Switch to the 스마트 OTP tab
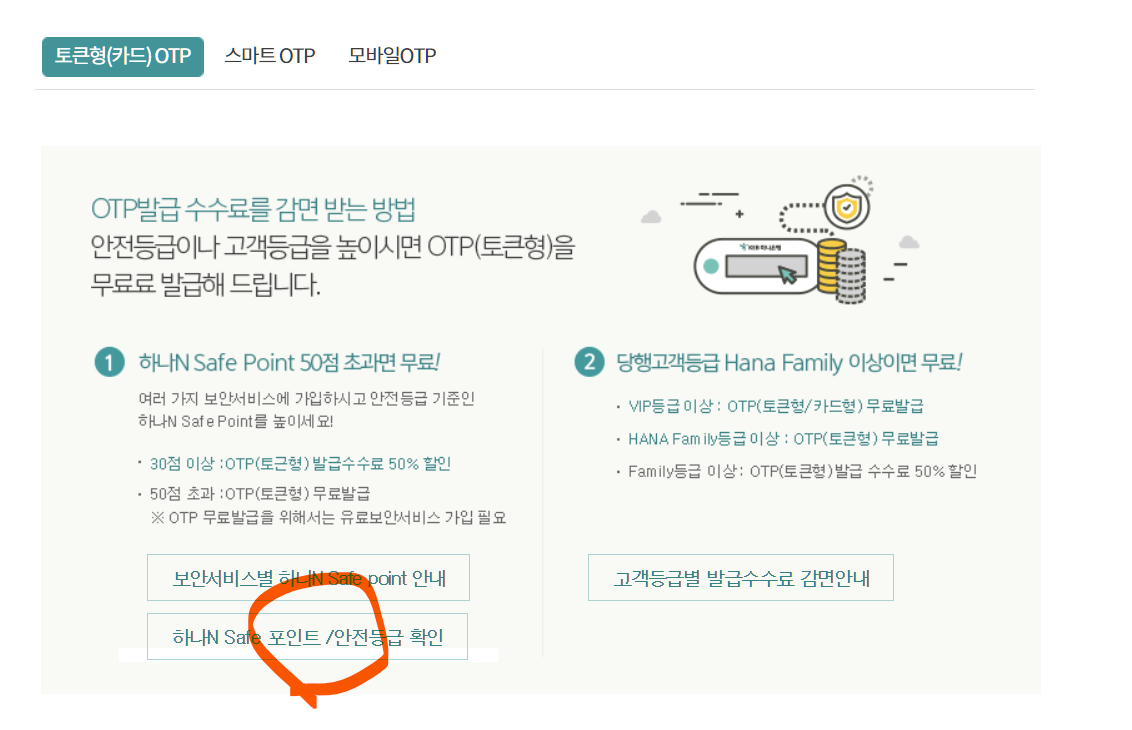 (270, 56)
